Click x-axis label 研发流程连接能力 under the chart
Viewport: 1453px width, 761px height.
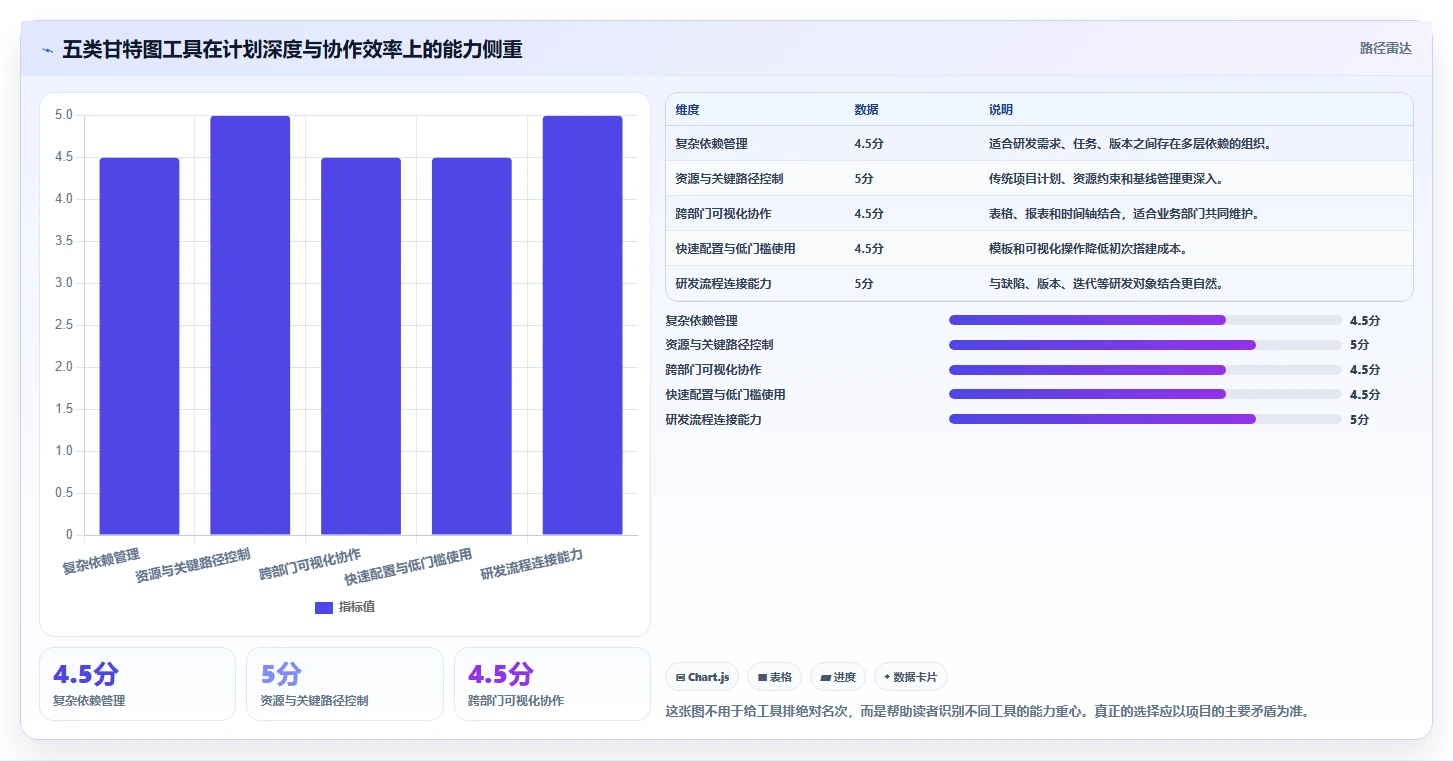(532, 565)
